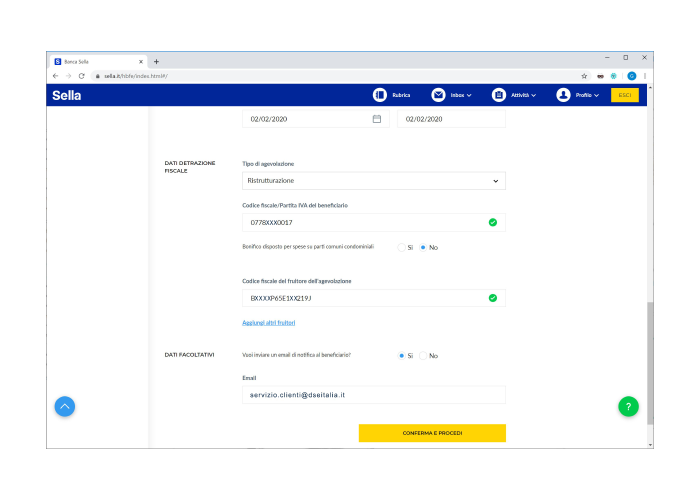
Task: Click the Profilo user avatar icon
Action: [563, 95]
